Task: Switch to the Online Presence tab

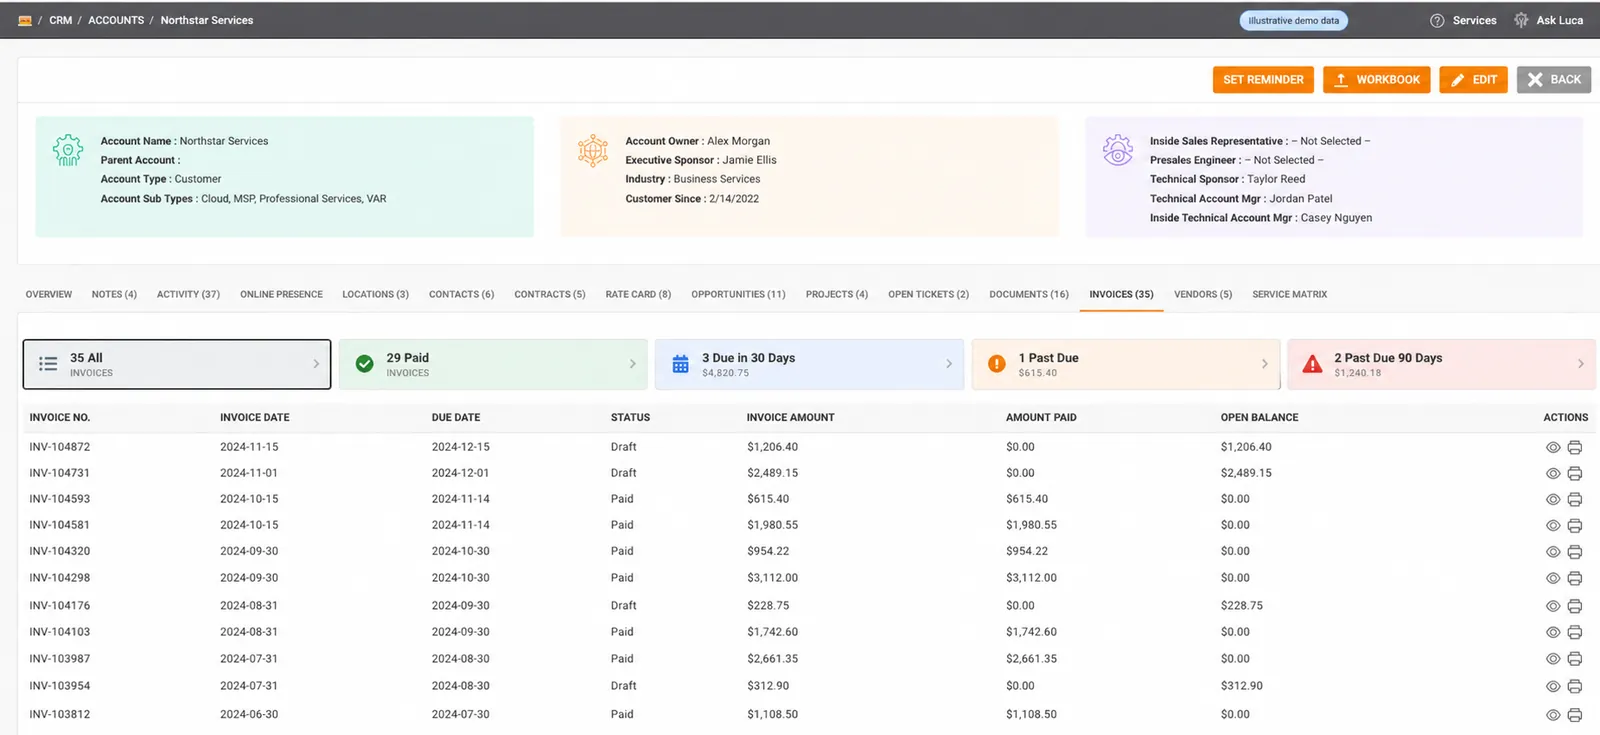Action: tap(281, 295)
